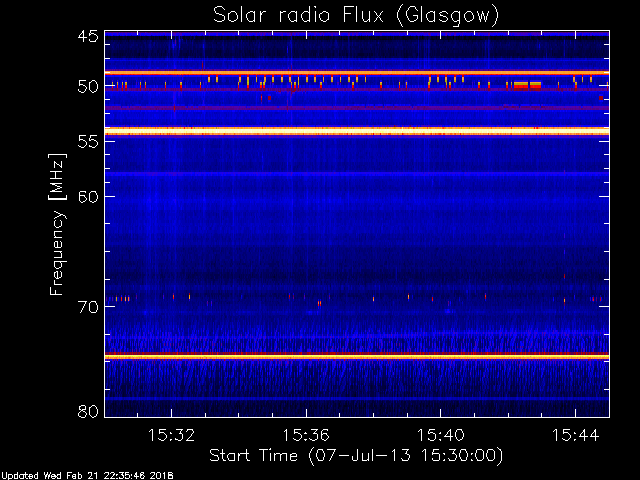Select the 15:40 time axis label

pyautogui.click(x=441, y=435)
